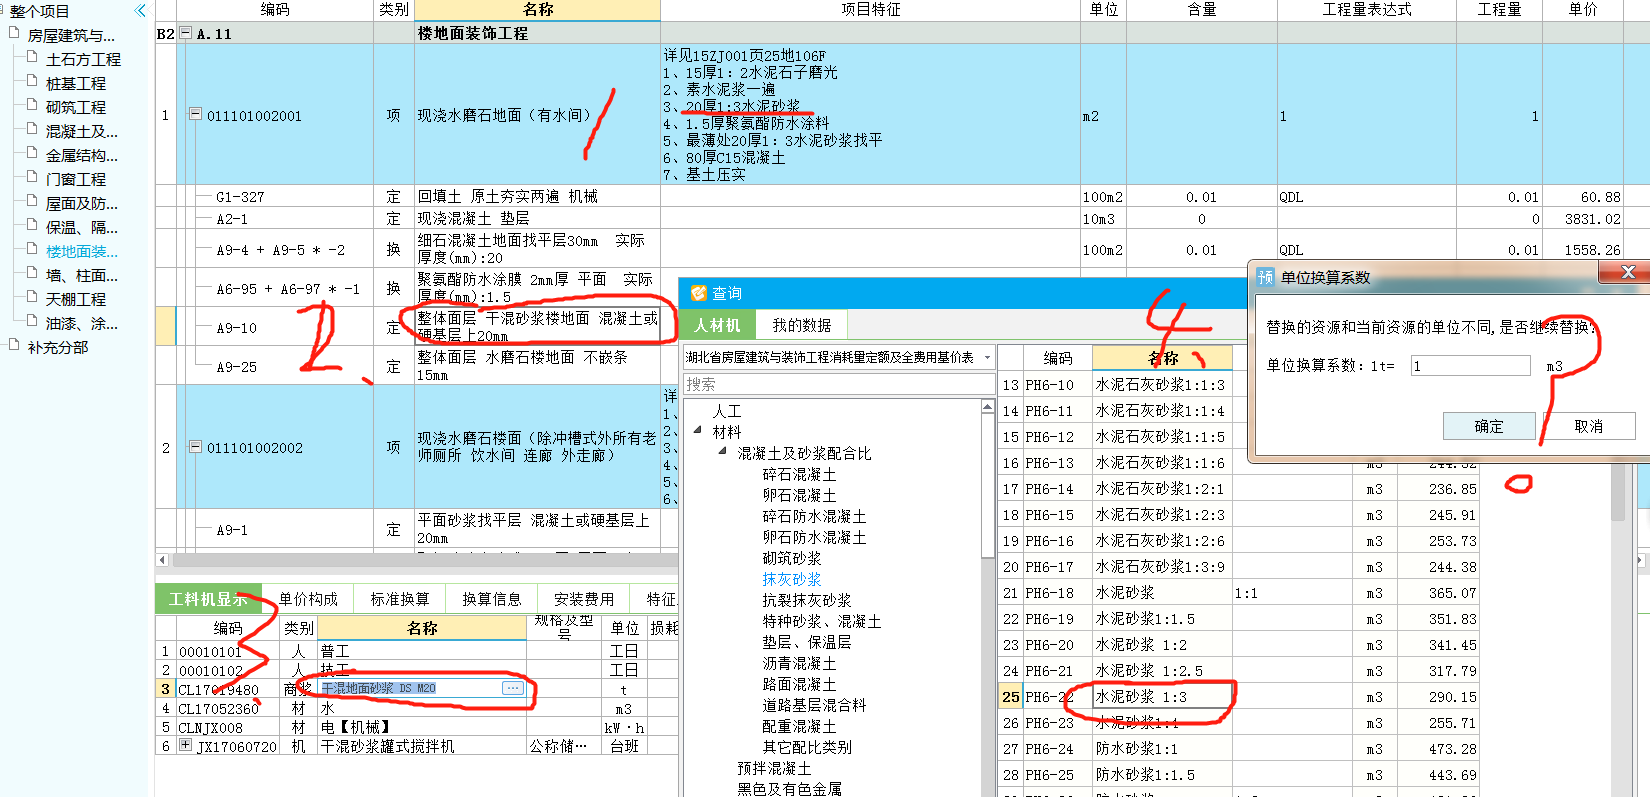Viewport: 1650px width, 797px height.
Task: Click the page icon beside 补充分部
Action: point(14,345)
